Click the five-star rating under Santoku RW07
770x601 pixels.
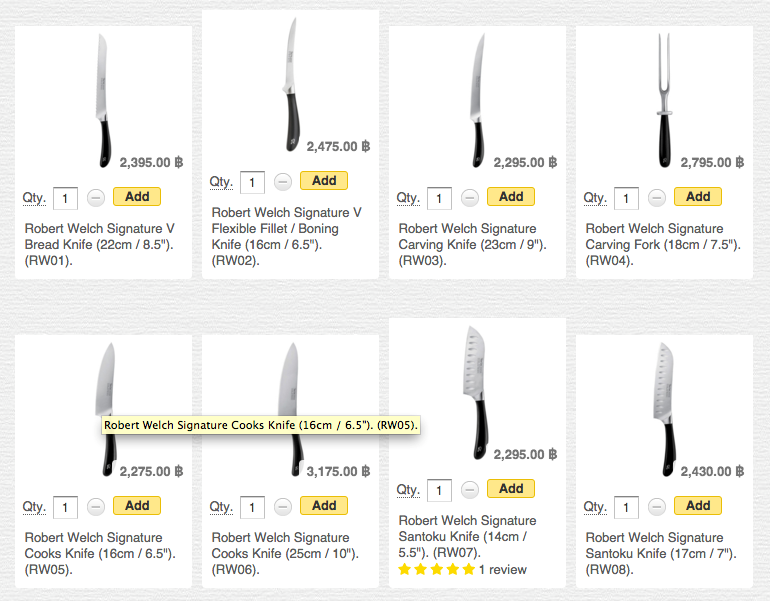click(x=436, y=569)
